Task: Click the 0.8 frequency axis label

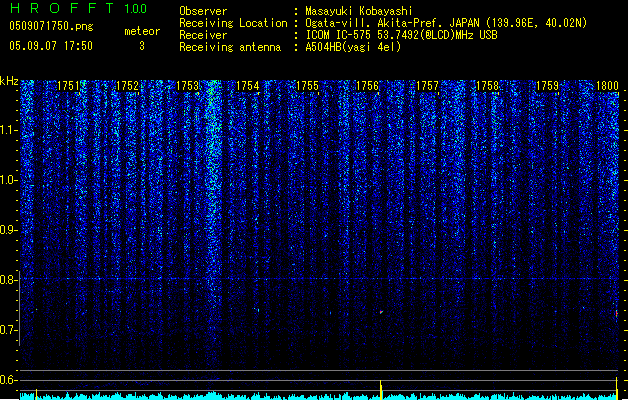Action: pos(8,280)
